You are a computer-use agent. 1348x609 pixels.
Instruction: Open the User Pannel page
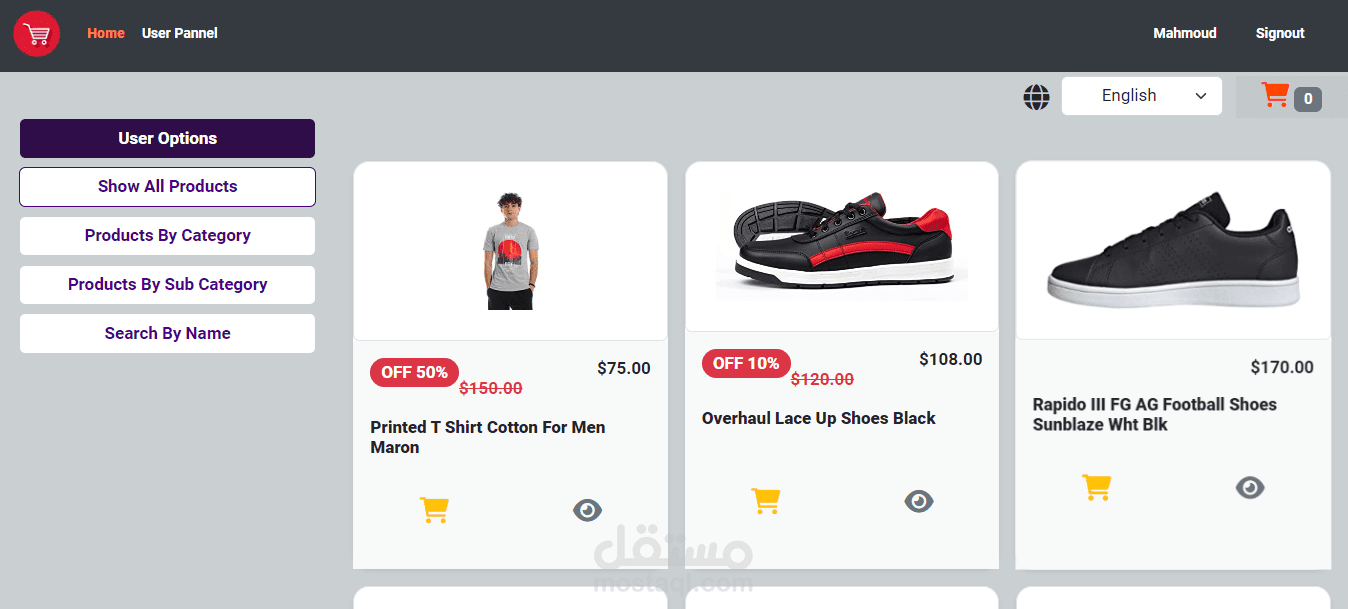click(179, 32)
